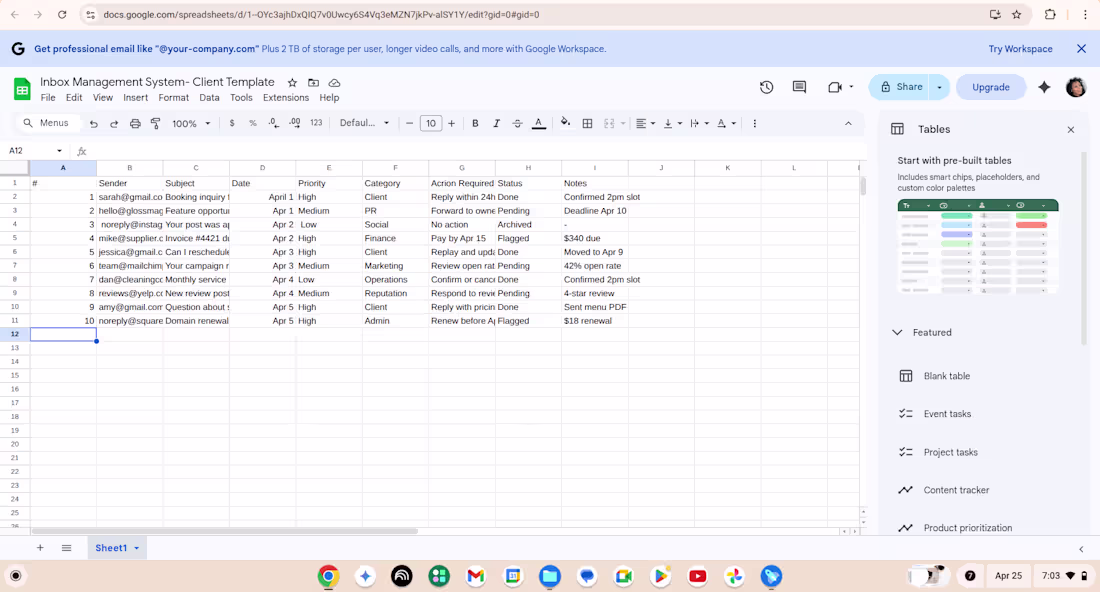1100x592 pixels.
Task: Open the Borders editor
Action: (x=586, y=122)
